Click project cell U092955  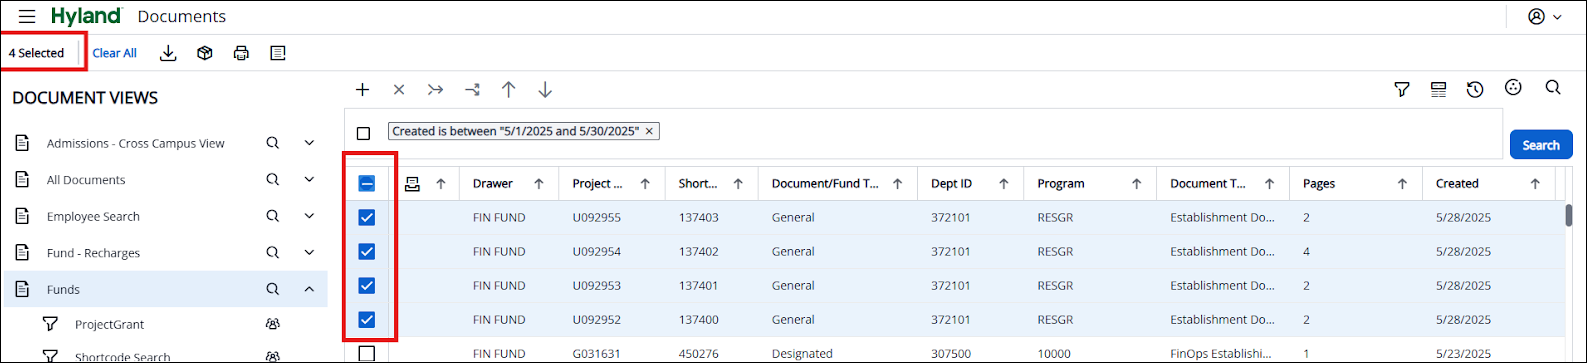[597, 217]
